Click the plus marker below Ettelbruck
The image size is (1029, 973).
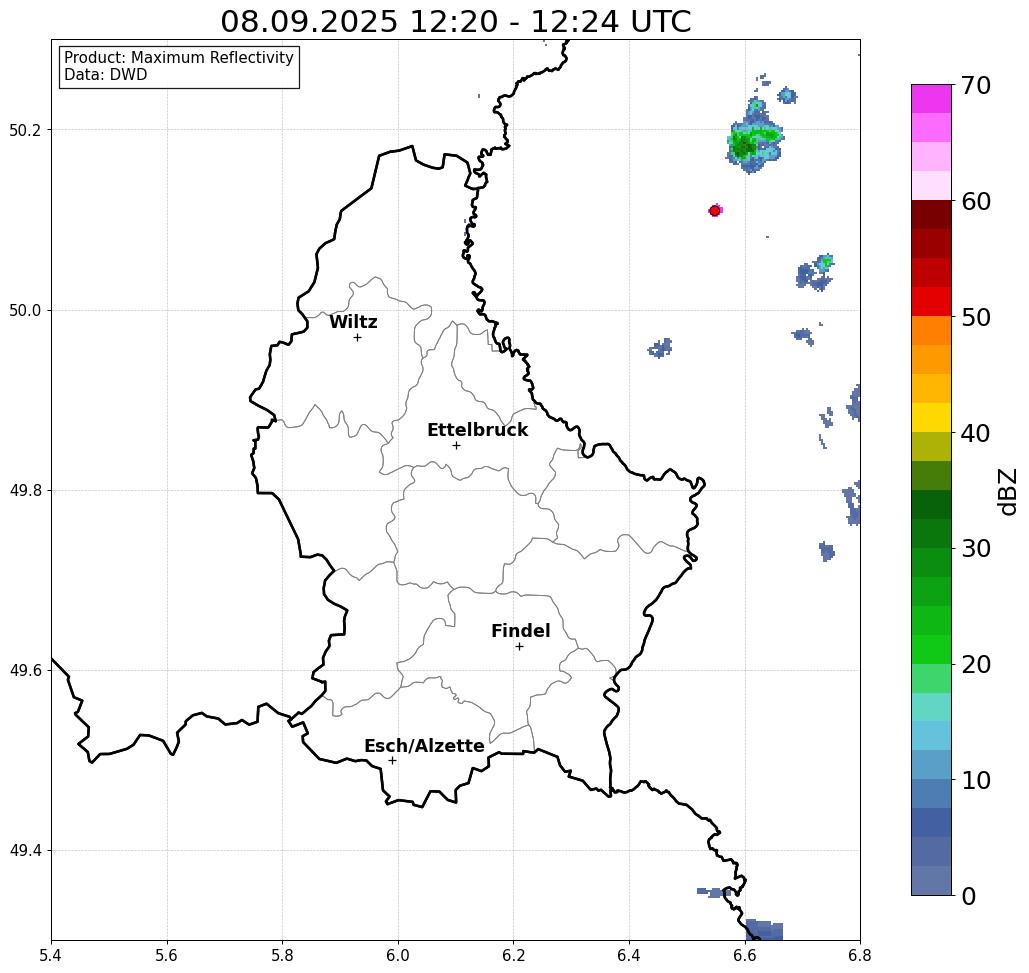click(x=456, y=445)
